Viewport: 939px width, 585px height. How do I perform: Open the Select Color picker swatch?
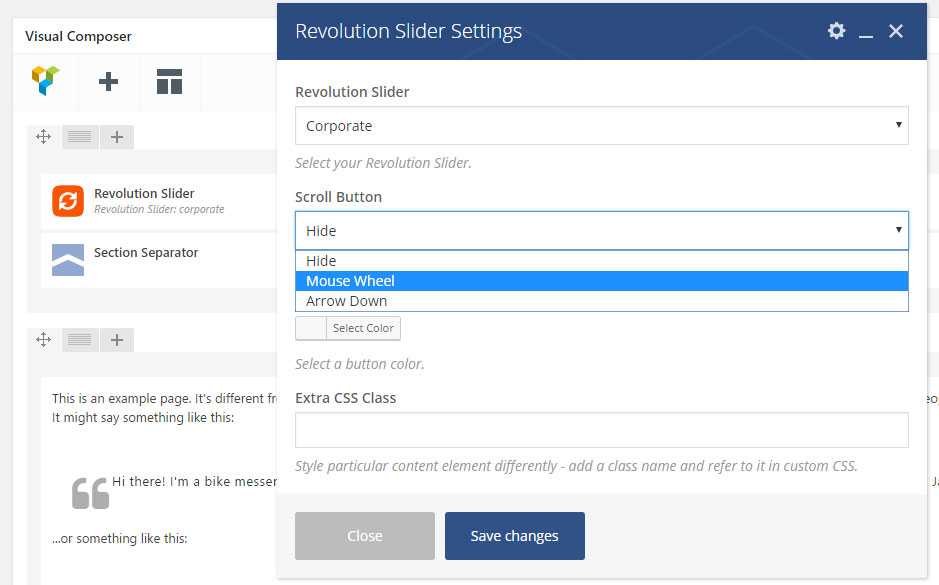[312, 328]
